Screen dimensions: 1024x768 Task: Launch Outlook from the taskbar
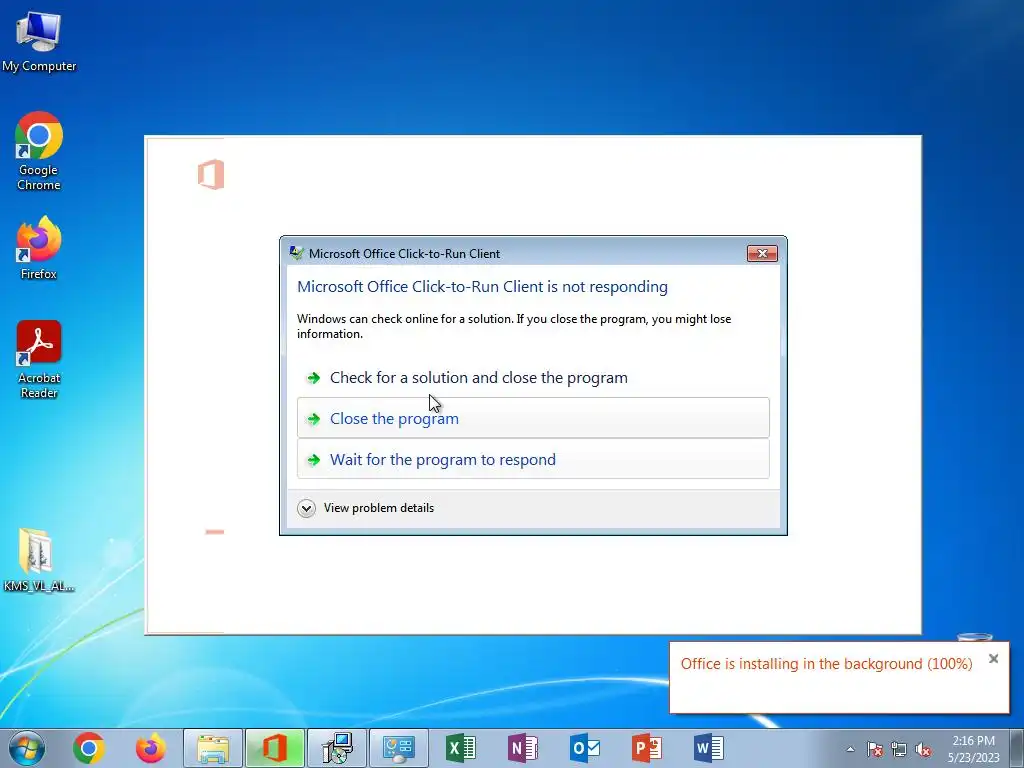(585, 748)
